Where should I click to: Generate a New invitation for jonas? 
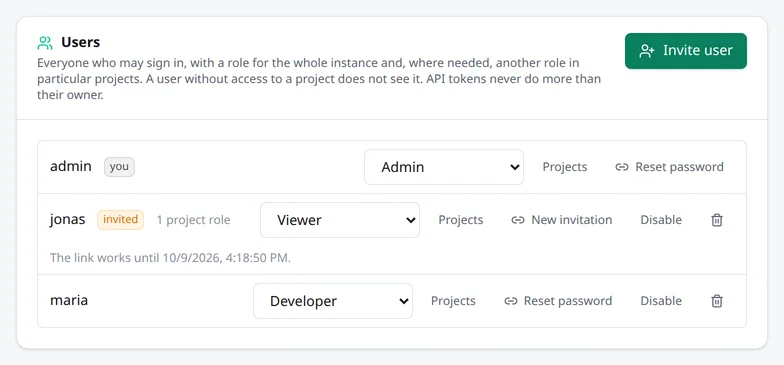point(561,220)
